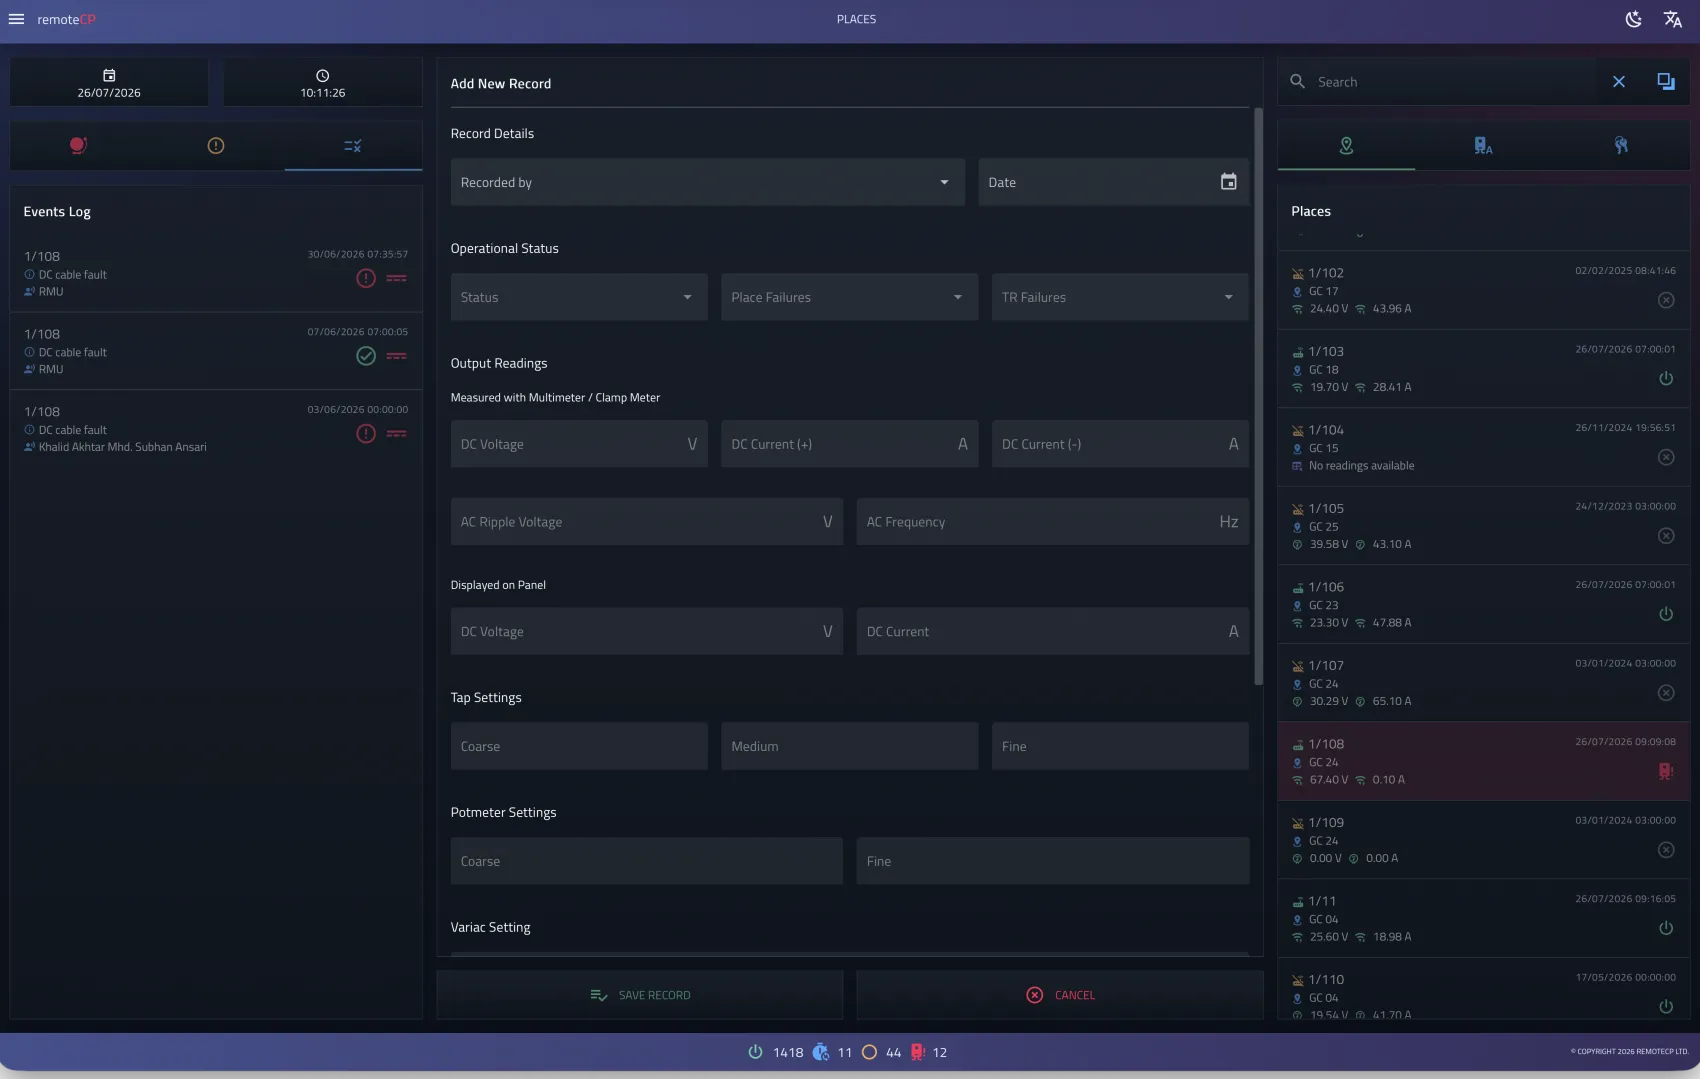Switch to the red alarms tab
The width and height of the screenshot is (1700, 1079).
[x=78, y=146]
